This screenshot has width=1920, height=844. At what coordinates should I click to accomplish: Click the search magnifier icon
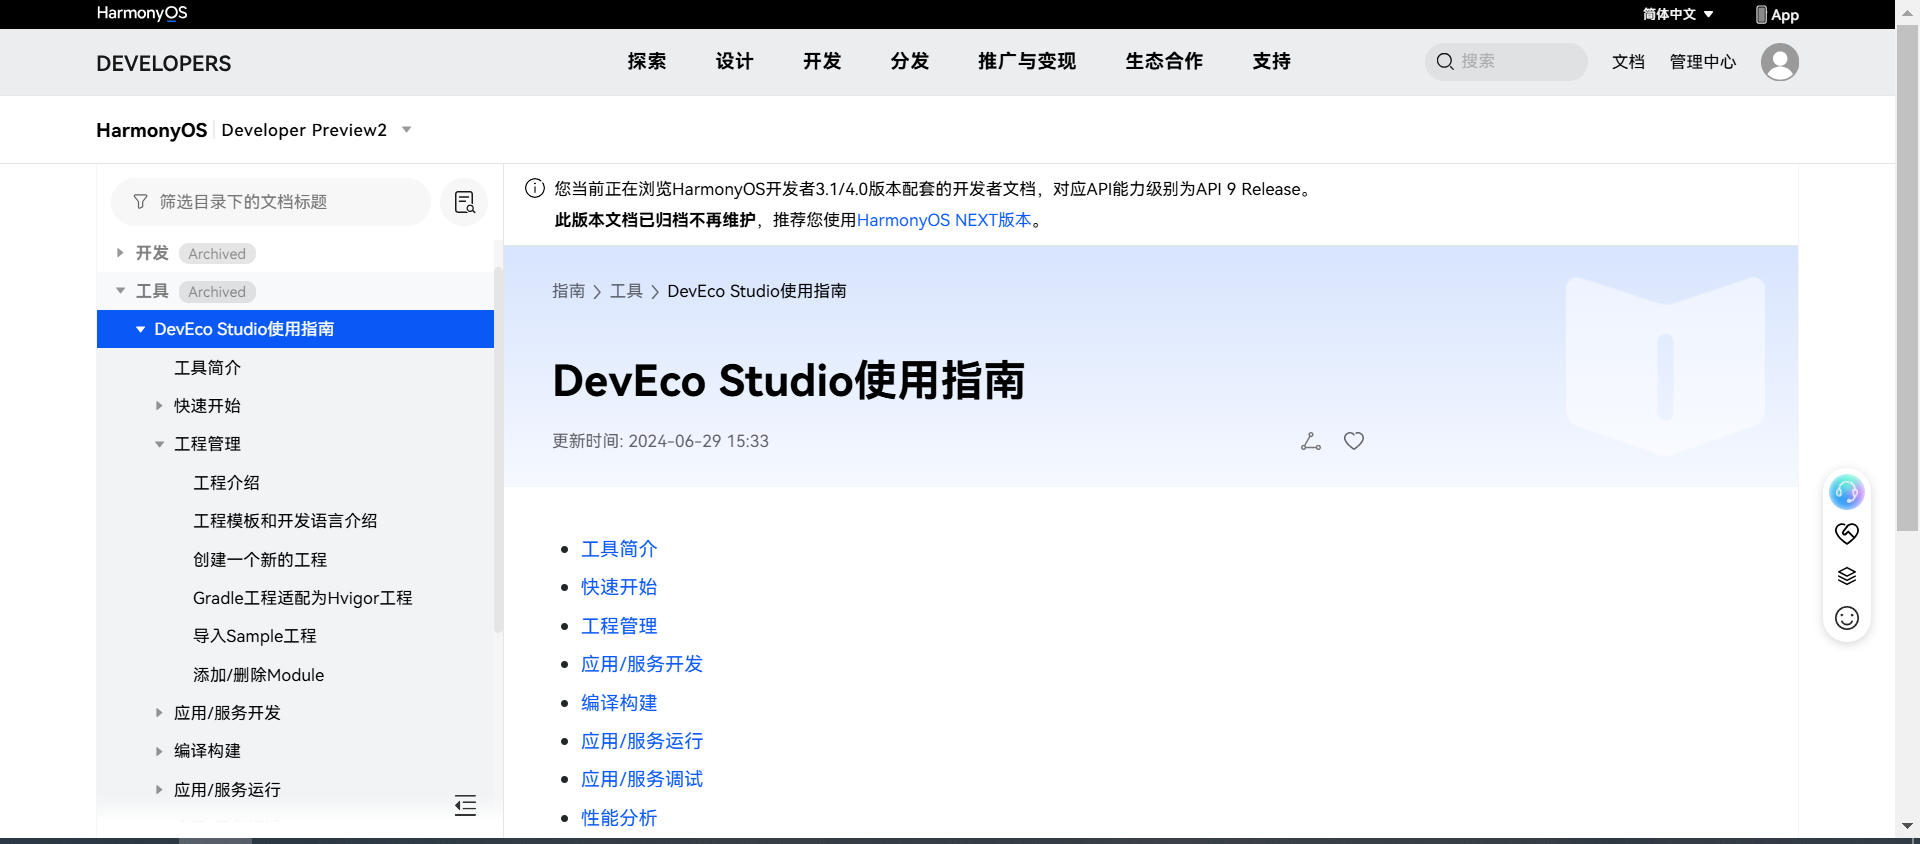click(x=1445, y=61)
